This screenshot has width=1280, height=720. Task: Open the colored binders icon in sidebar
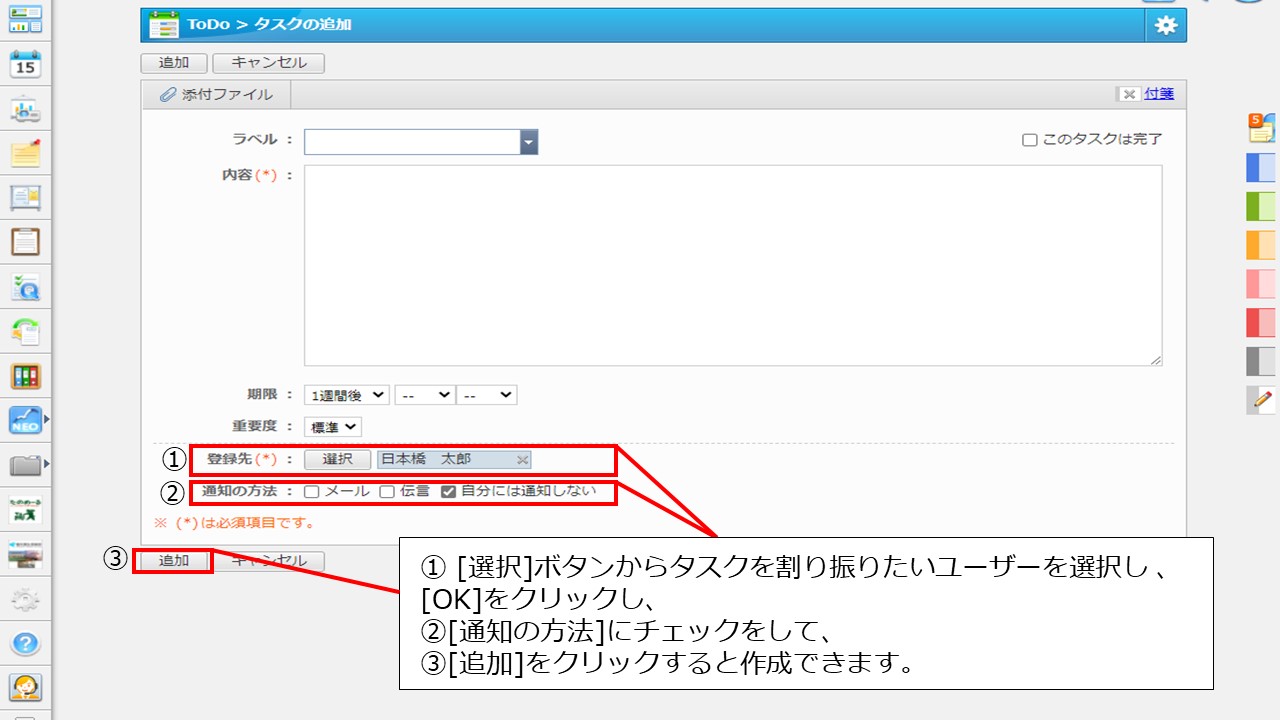pyautogui.click(x=25, y=376)
